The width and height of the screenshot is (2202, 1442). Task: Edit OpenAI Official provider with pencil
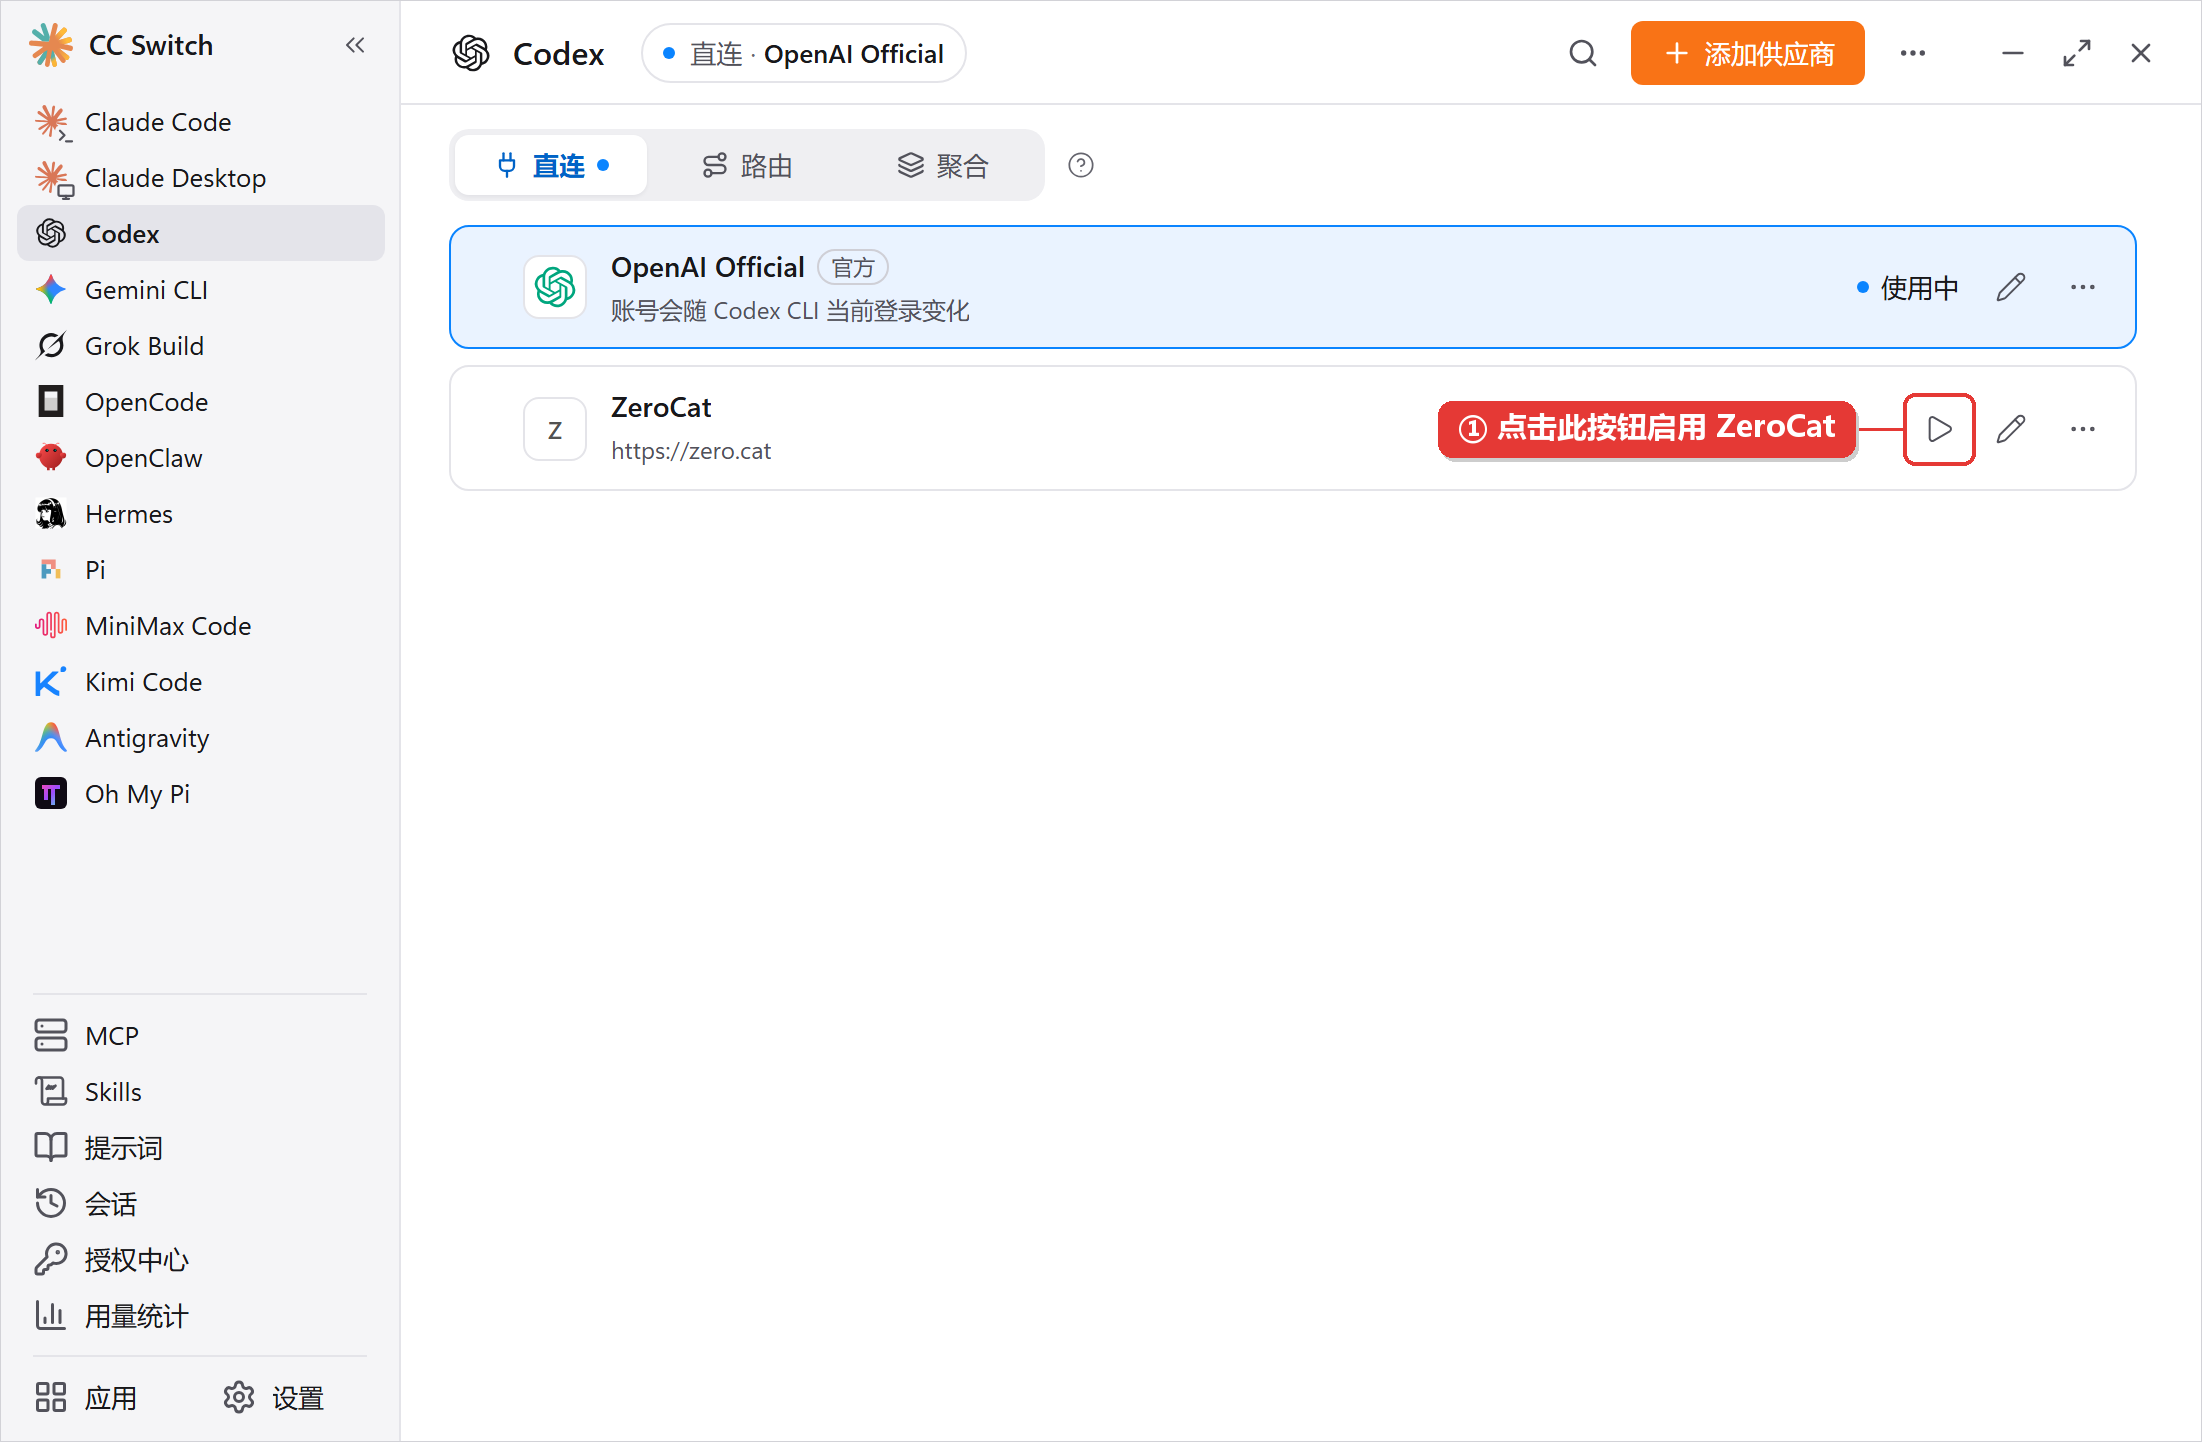[2010, 287]
